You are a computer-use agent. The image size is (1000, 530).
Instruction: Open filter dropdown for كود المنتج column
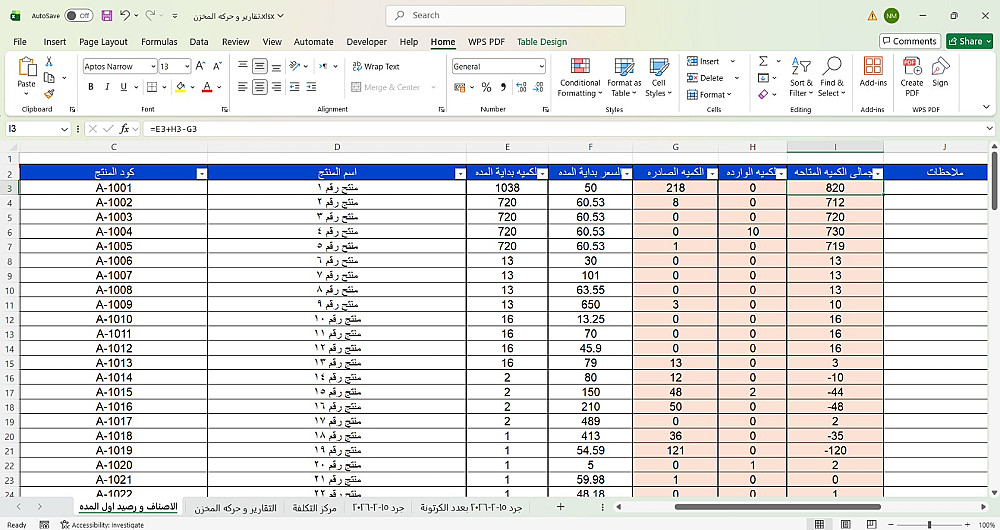click(202, 173)
